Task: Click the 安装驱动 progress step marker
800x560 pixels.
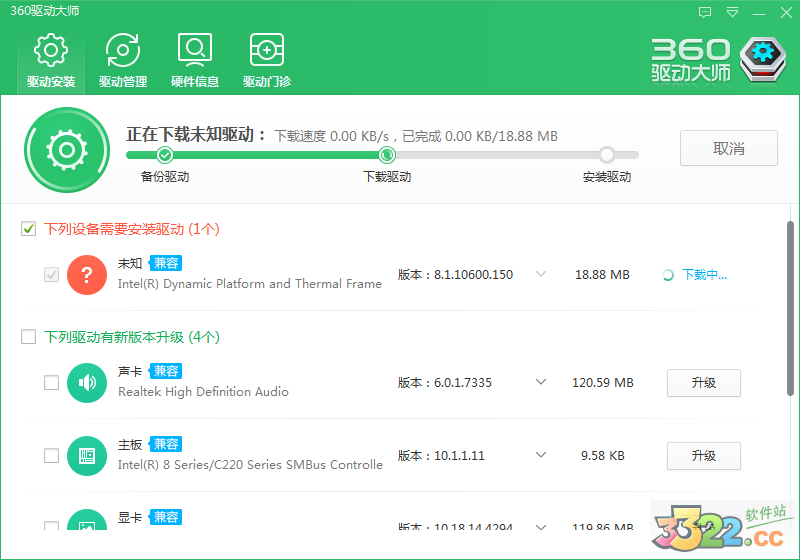Action: 607,155
